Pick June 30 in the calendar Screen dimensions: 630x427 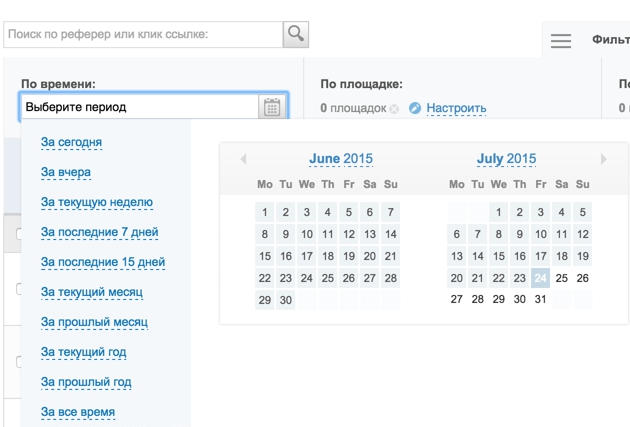pyautogui.click(x=285, y=300)
